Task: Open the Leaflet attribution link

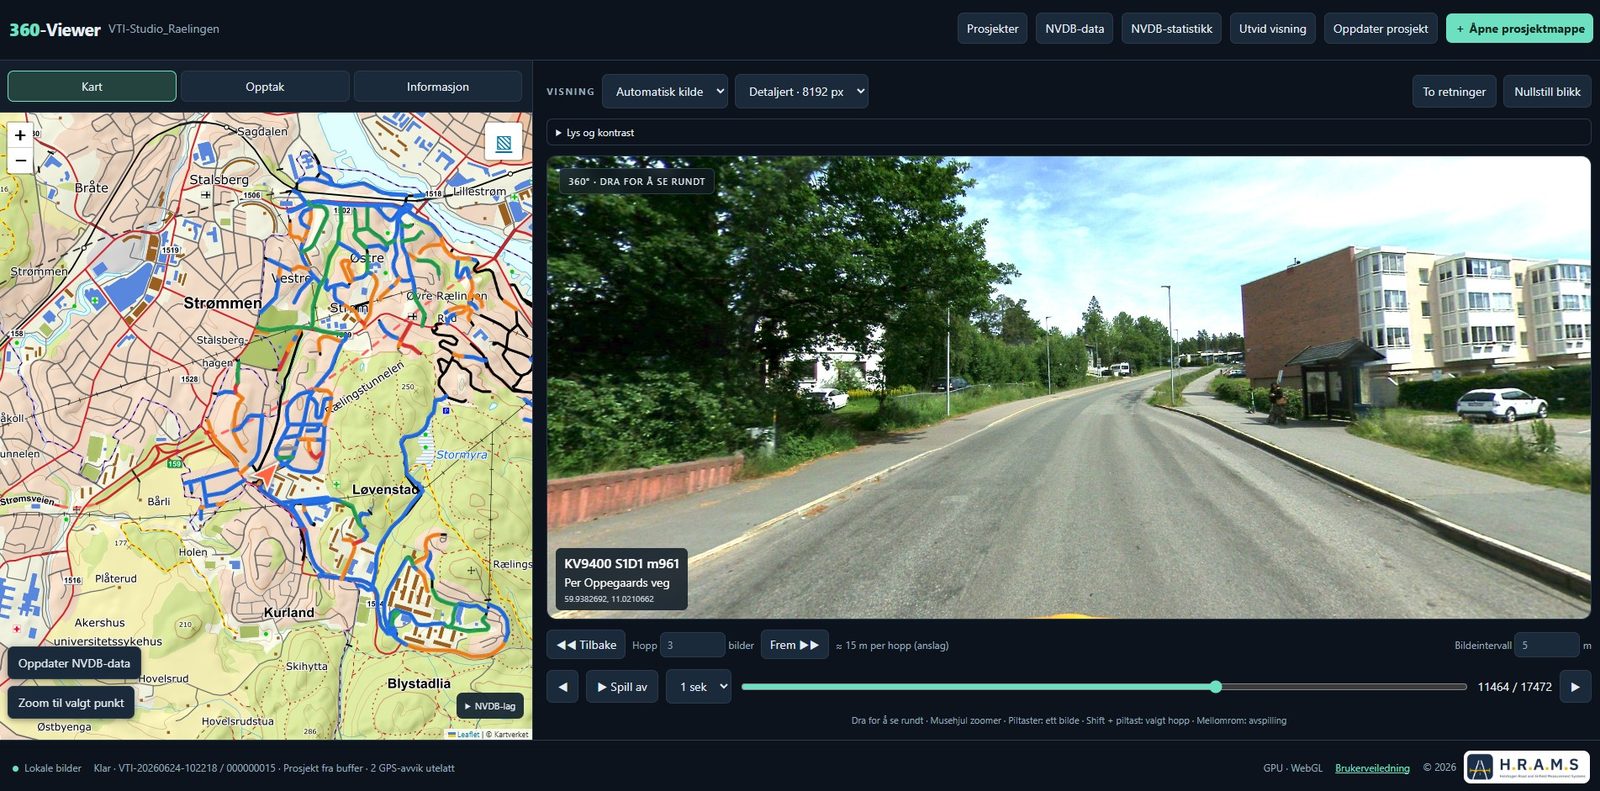Action: click(x=465, y=734)
